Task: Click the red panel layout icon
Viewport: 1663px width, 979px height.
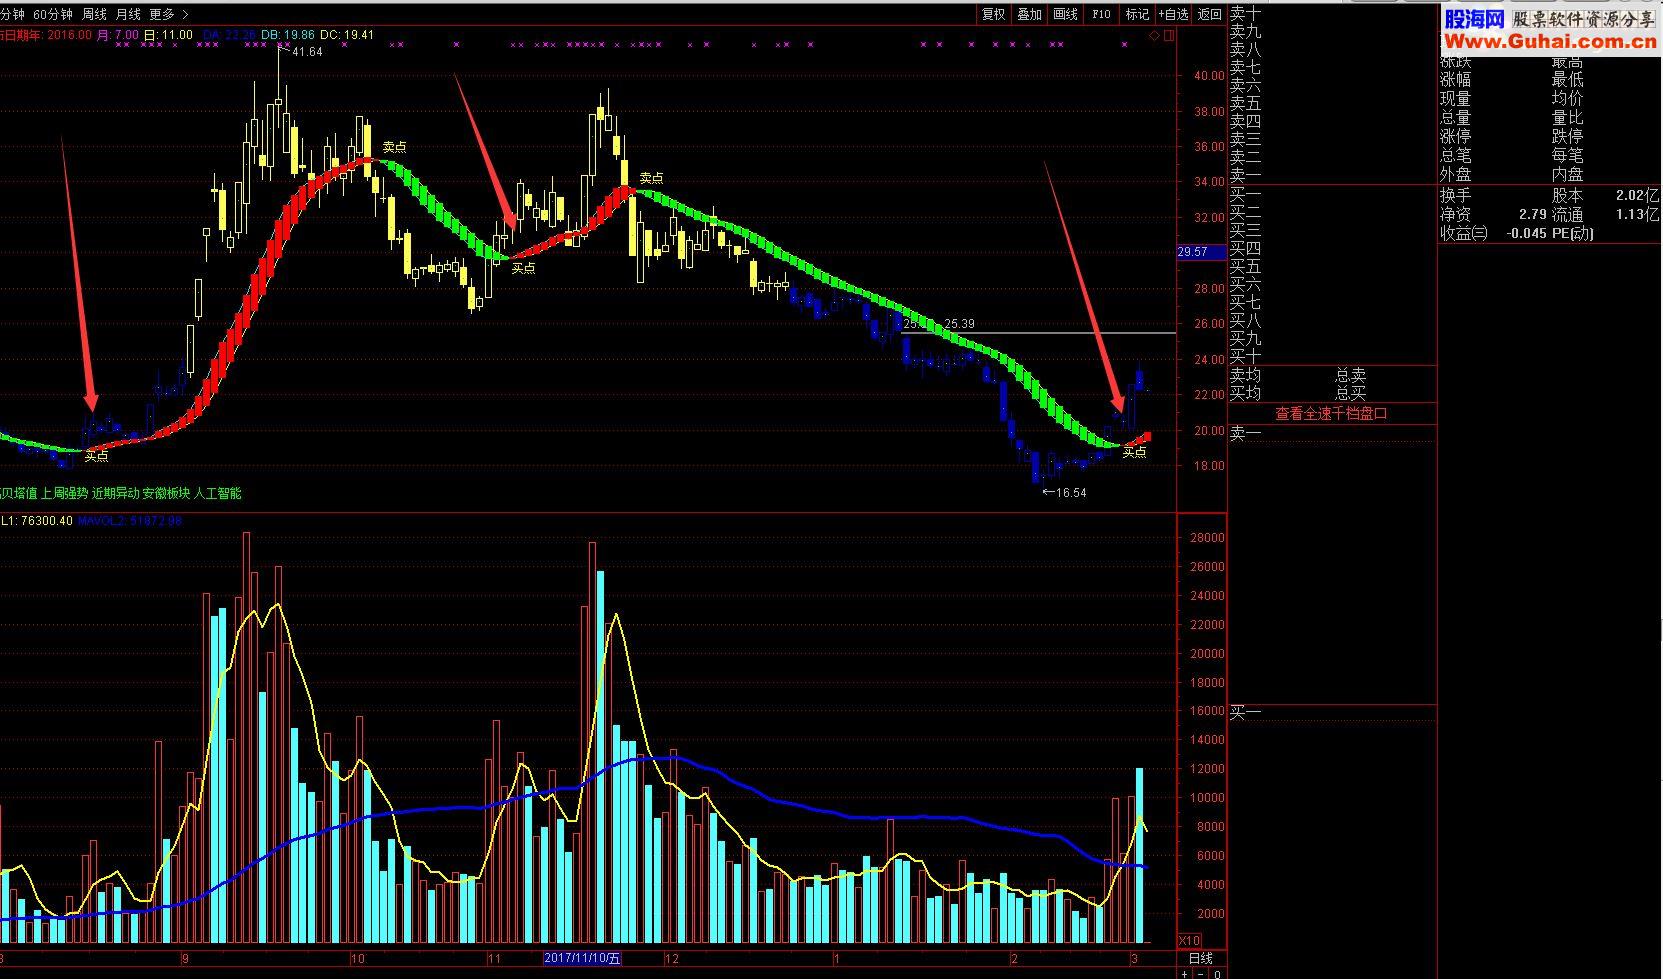Action: click(x=1169, y=36)
